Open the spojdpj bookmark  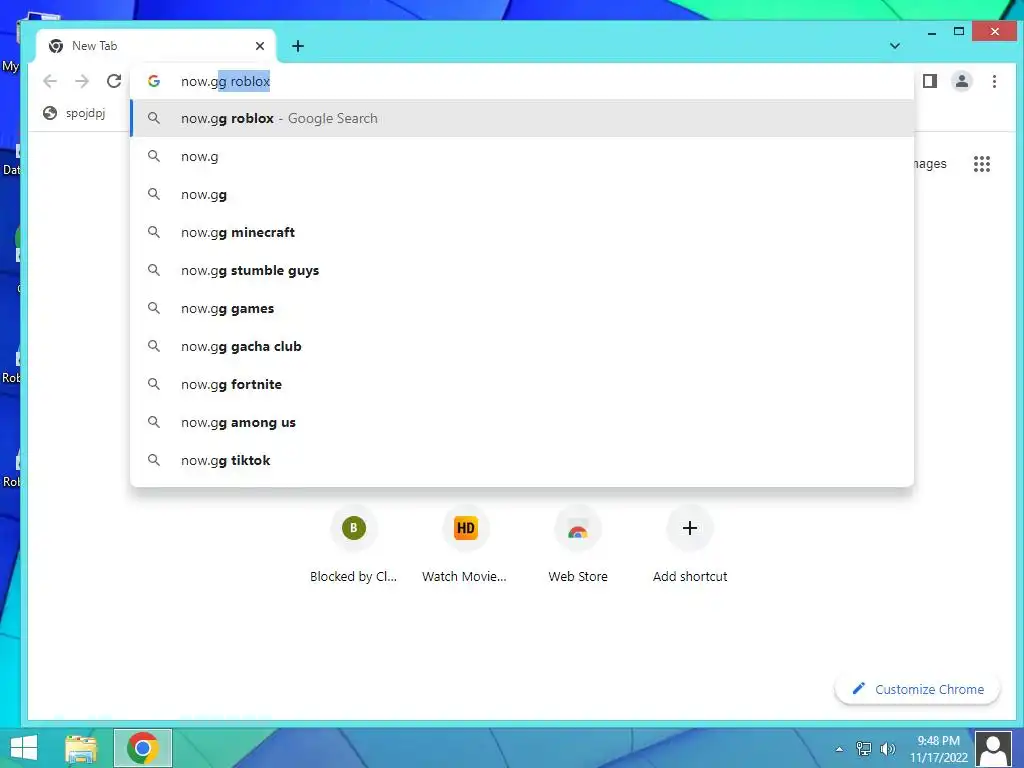tap(74, 113)
